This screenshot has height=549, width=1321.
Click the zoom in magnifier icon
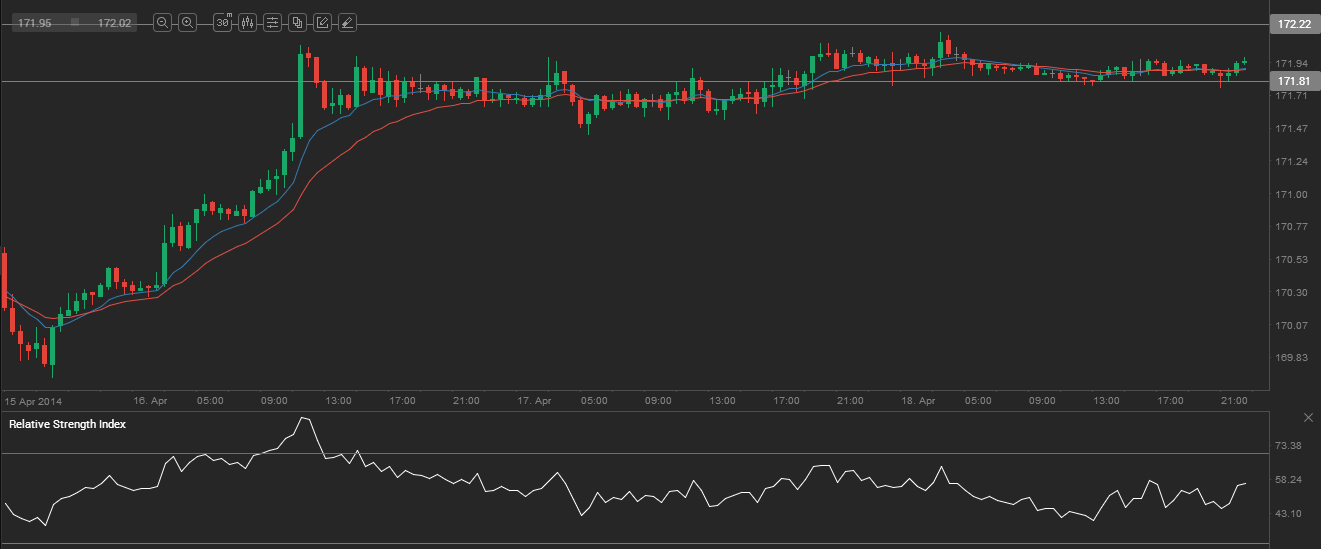(x=187, y=22)
